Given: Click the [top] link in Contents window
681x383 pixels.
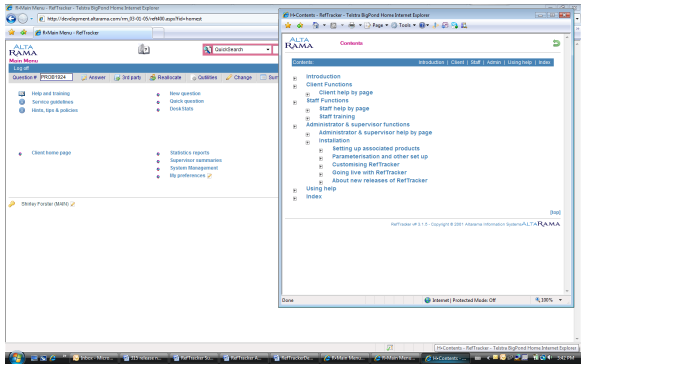Looking at the screenshot, I should [555, 212].
